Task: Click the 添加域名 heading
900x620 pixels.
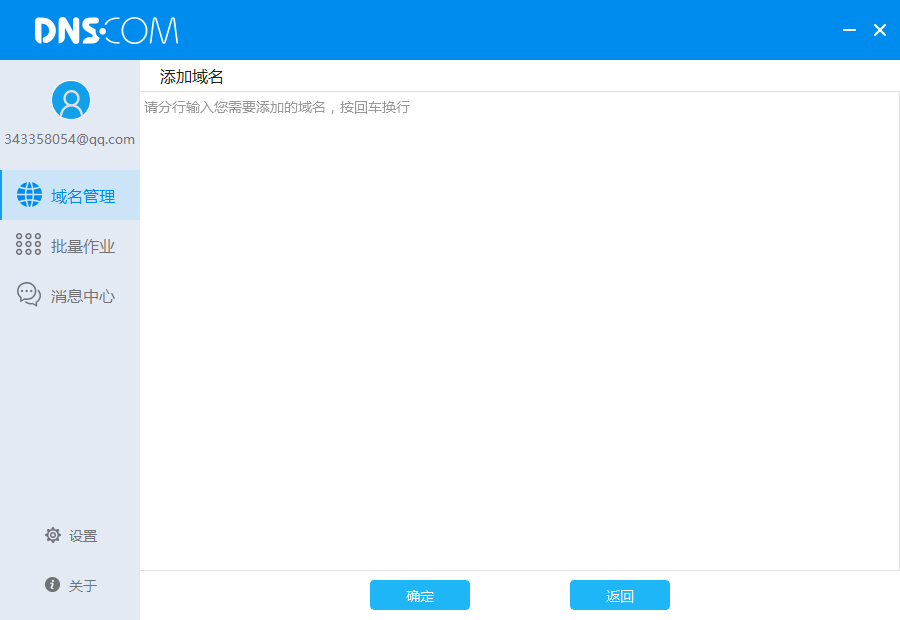Action: (191, 76)
